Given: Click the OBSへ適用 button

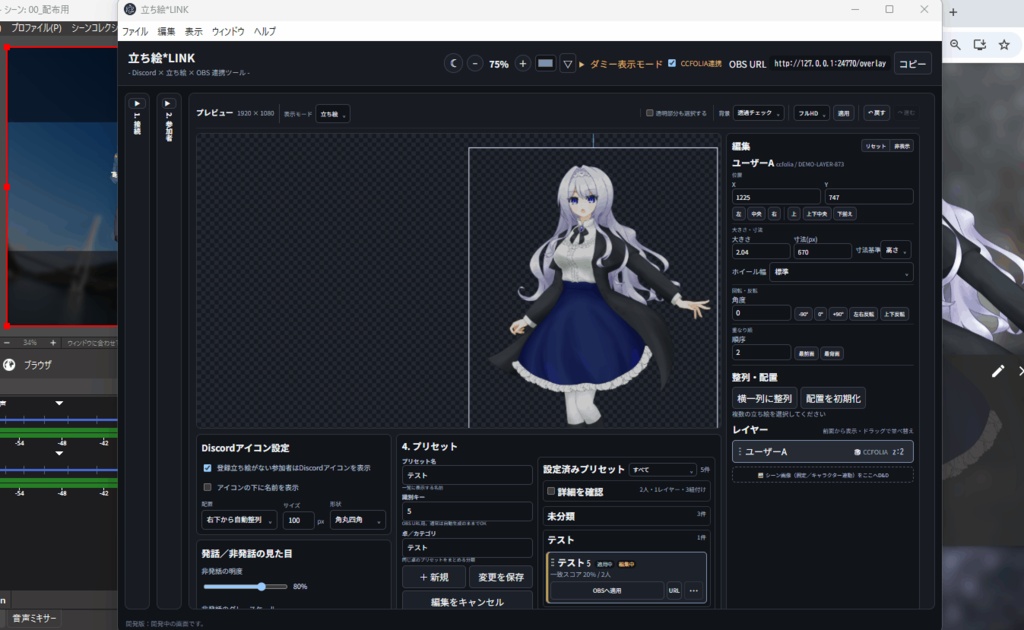Looking at the screenshot, I should click(607, 590).
